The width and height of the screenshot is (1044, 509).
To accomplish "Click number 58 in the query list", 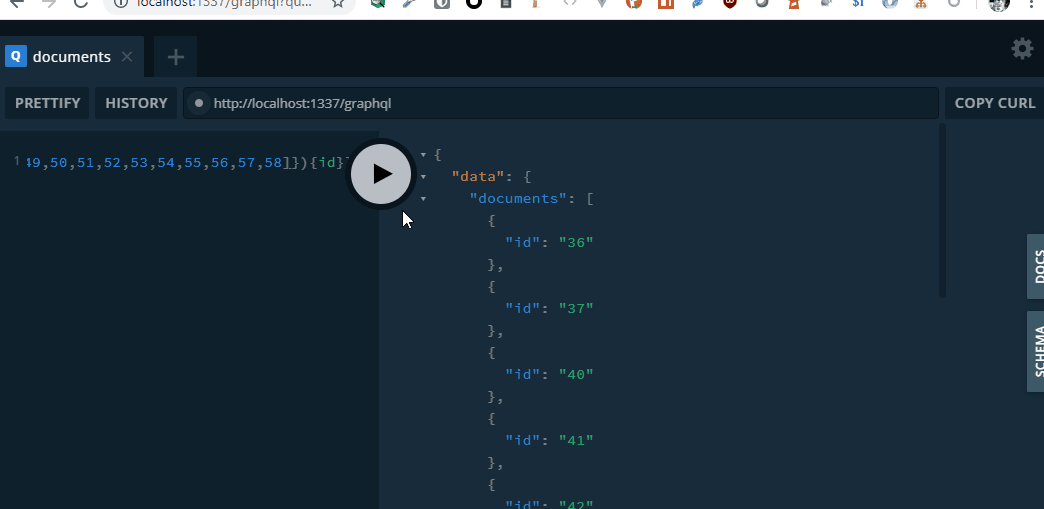I will pos(273,163).
